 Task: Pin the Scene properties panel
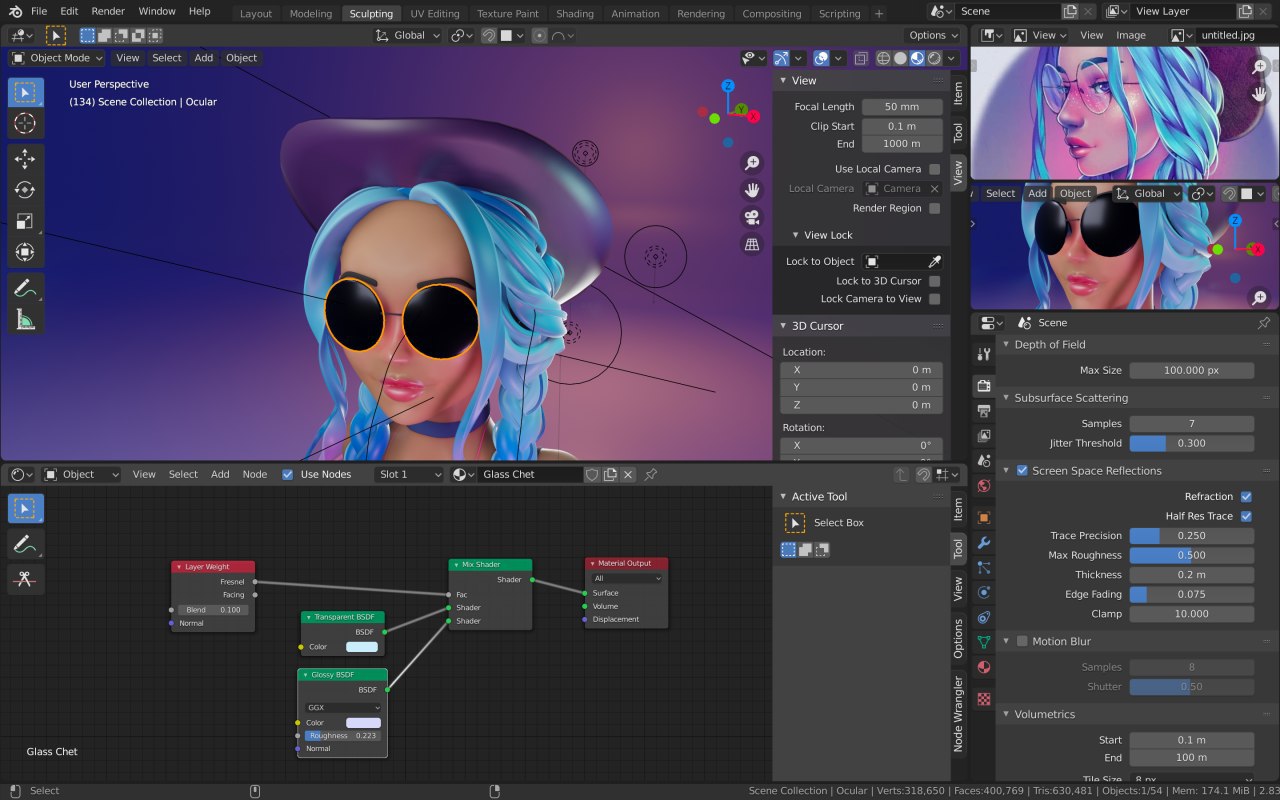click(1264, 323)
